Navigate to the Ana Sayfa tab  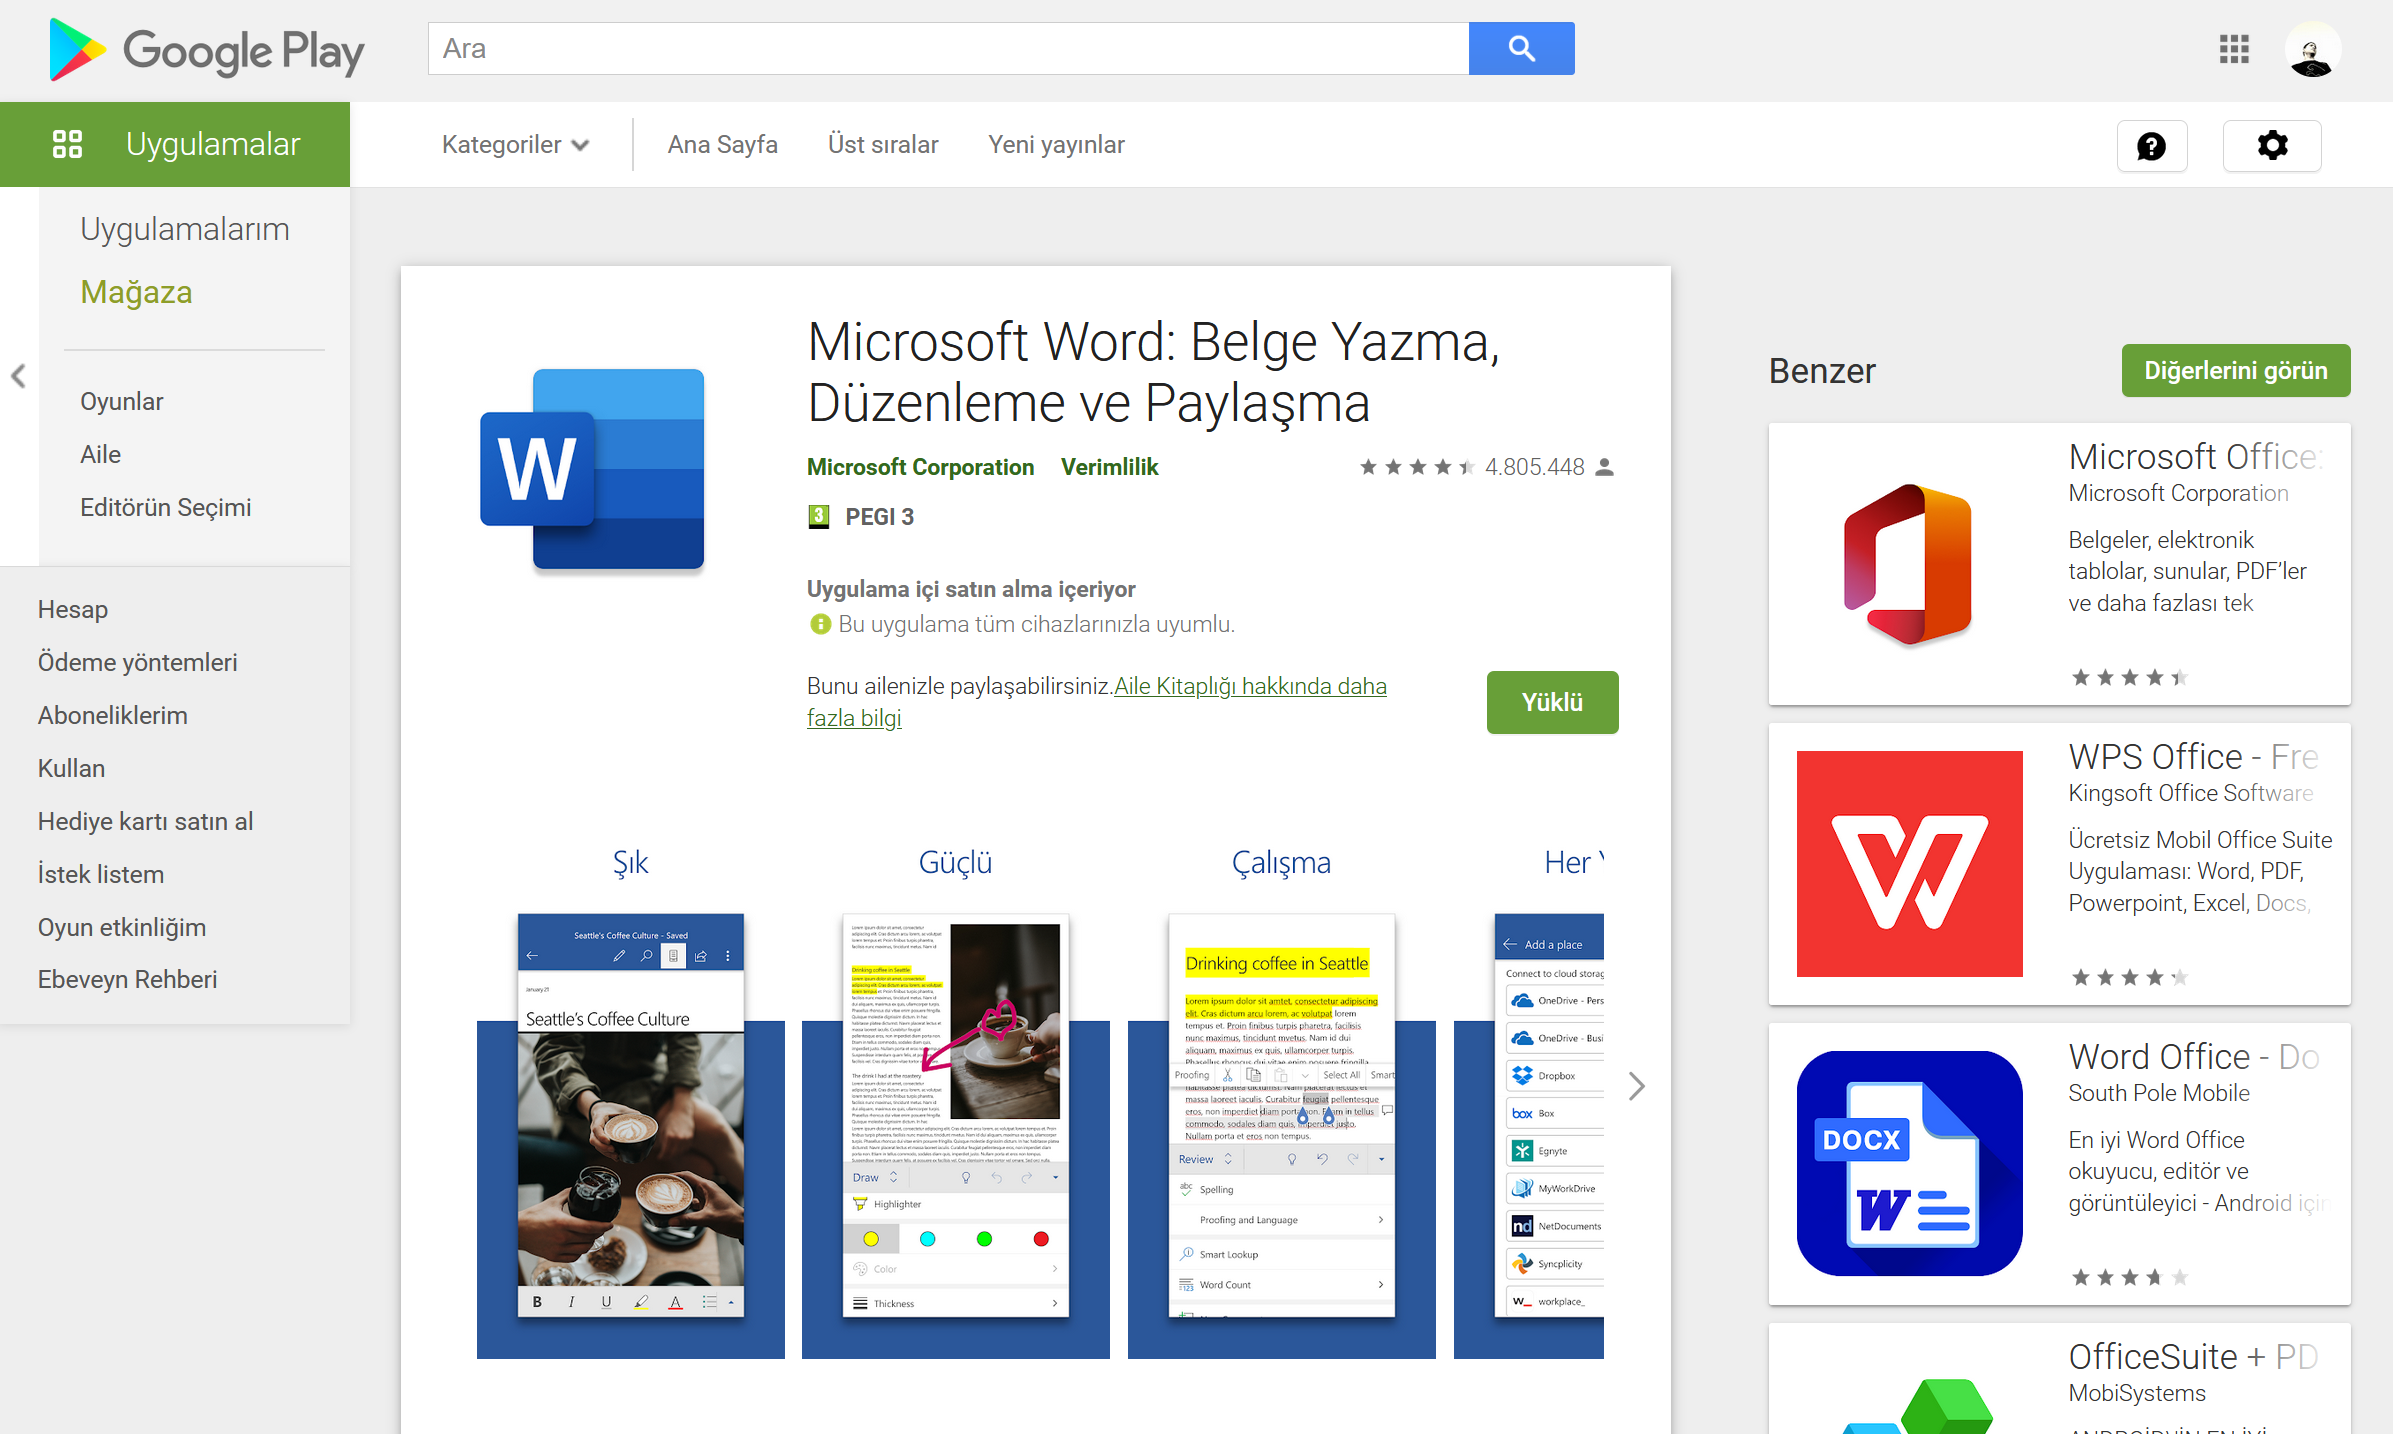coord(722,143)
